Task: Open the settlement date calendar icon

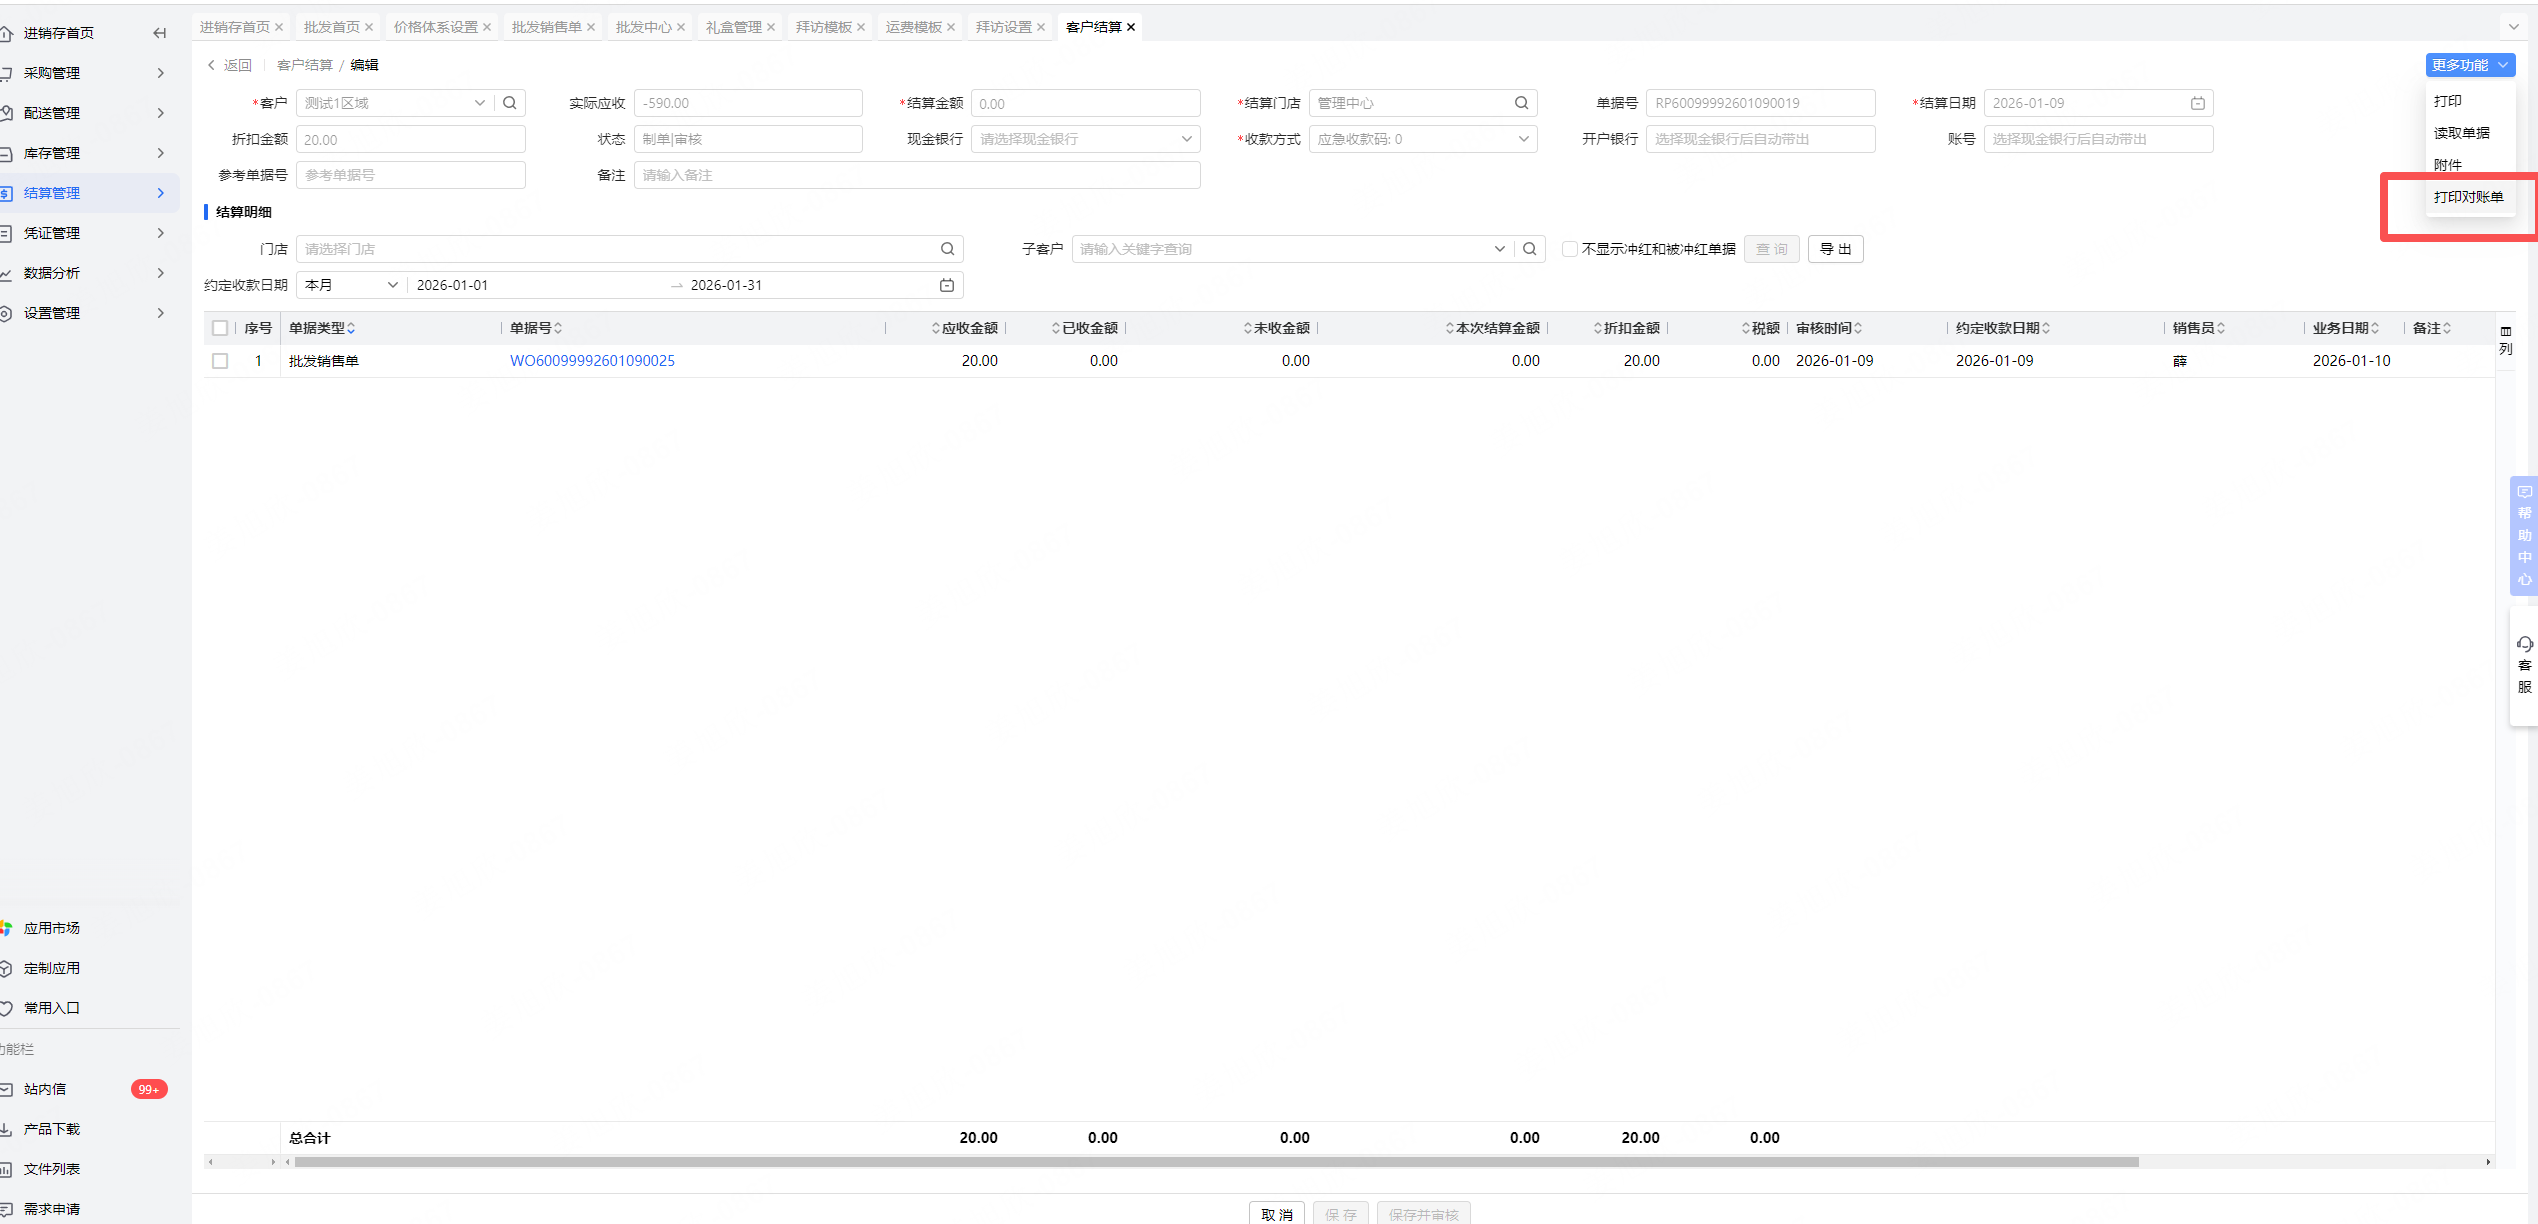Action: pos(2198,103)
